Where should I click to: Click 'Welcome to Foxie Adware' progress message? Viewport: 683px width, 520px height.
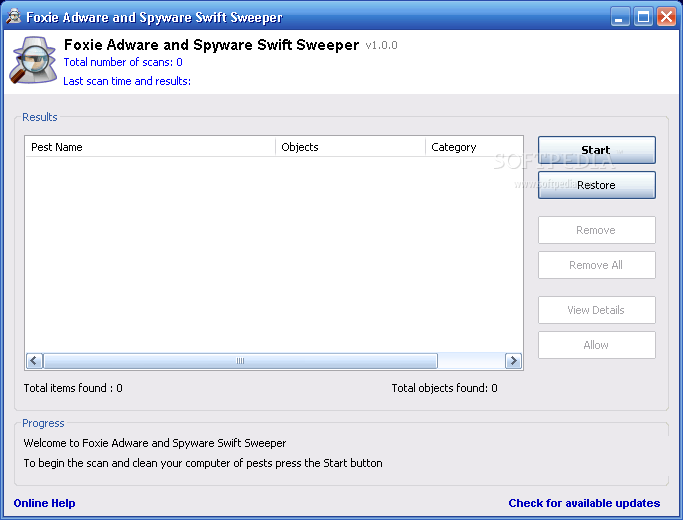[155, 443]
